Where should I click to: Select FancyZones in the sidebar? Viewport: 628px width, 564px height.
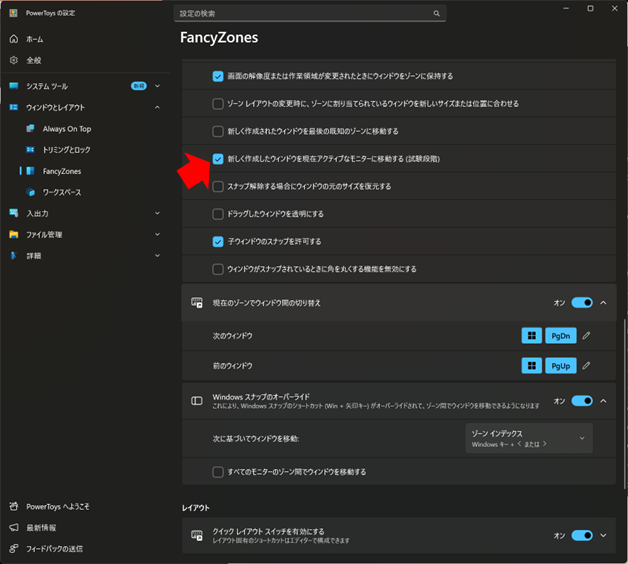coord(62,171)
